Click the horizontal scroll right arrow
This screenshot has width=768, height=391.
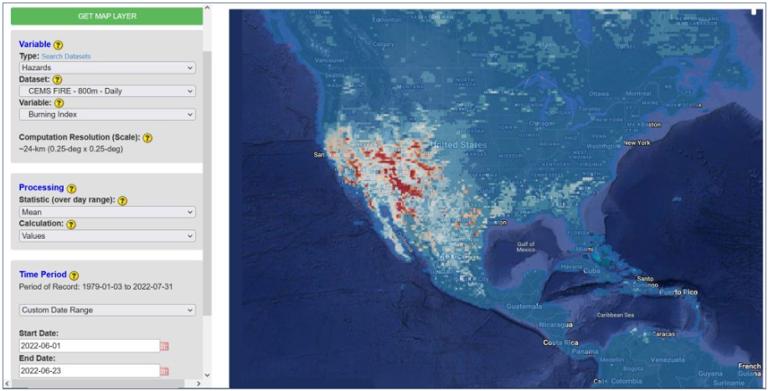tap(198, 384)
